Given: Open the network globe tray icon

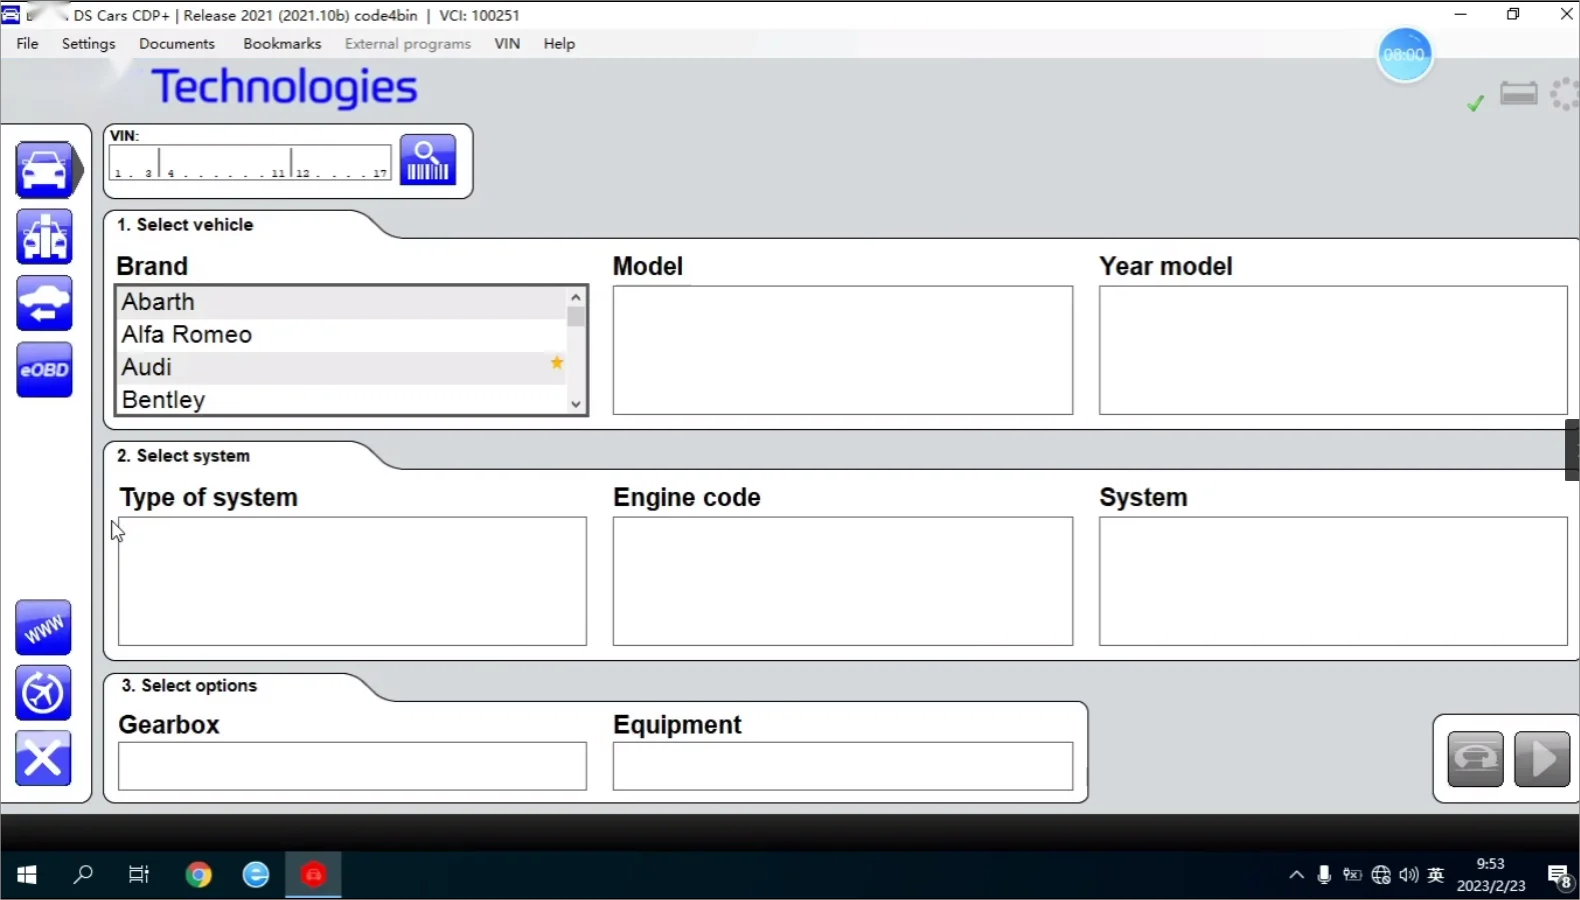Looking at the screenshot, I should 1381,875.
